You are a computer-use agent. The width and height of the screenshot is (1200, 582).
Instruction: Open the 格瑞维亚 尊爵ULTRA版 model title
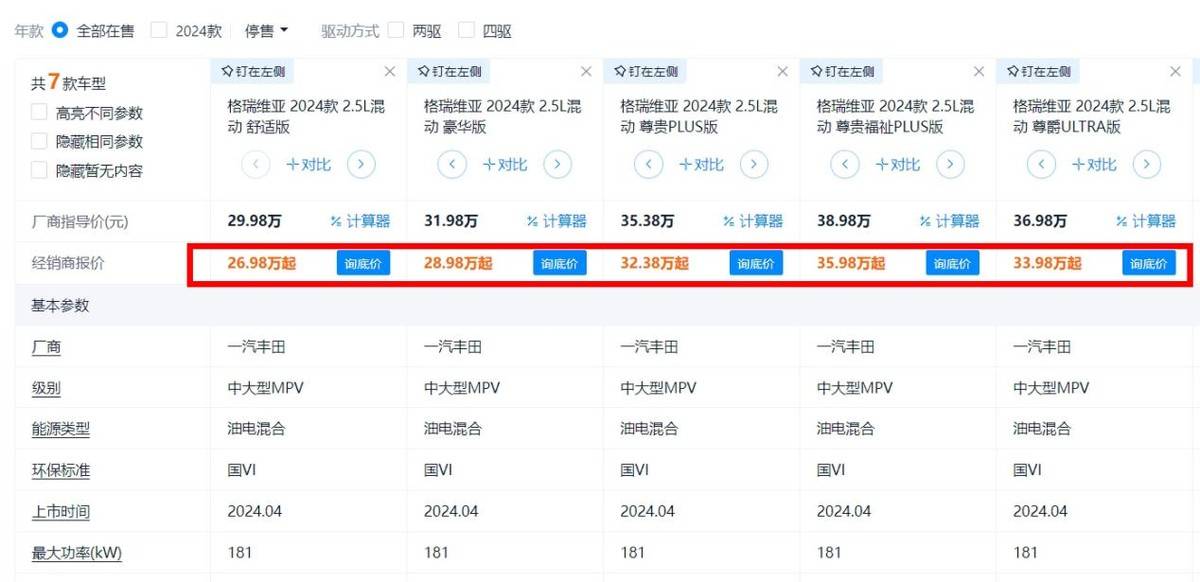pyautogui.click(x=1092, y=116)
